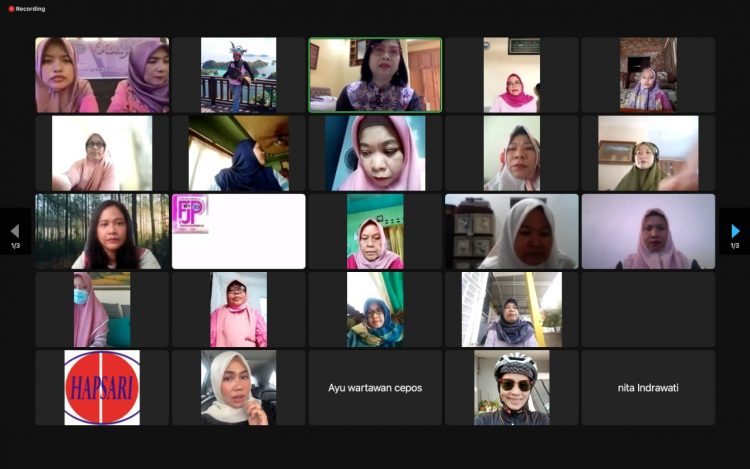Select the tile showing two women together
The image size is (750, 469).
[102, 75]
